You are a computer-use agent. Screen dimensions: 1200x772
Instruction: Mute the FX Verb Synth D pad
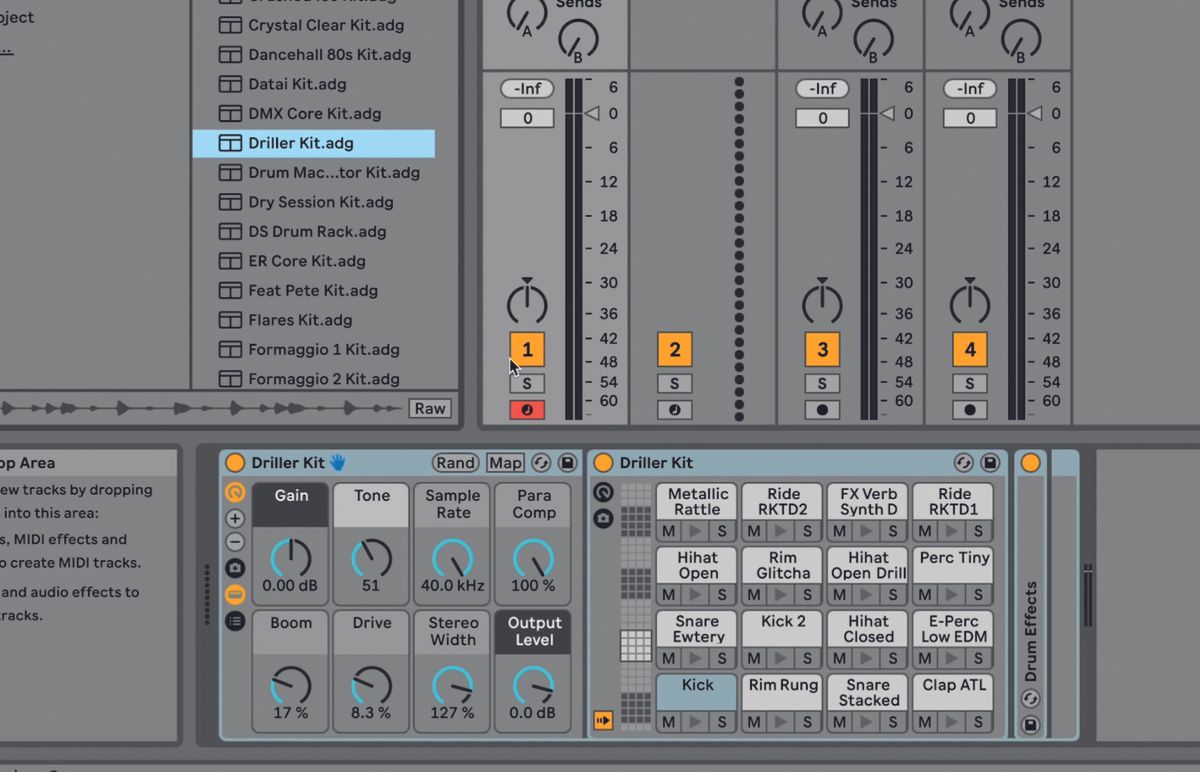tap(839, 531)
